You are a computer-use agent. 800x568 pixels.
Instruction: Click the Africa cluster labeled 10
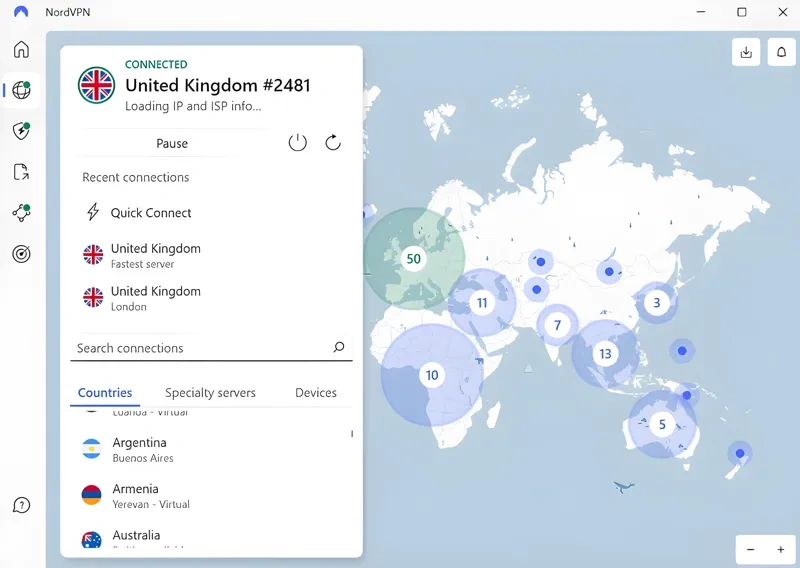[432, 375]
